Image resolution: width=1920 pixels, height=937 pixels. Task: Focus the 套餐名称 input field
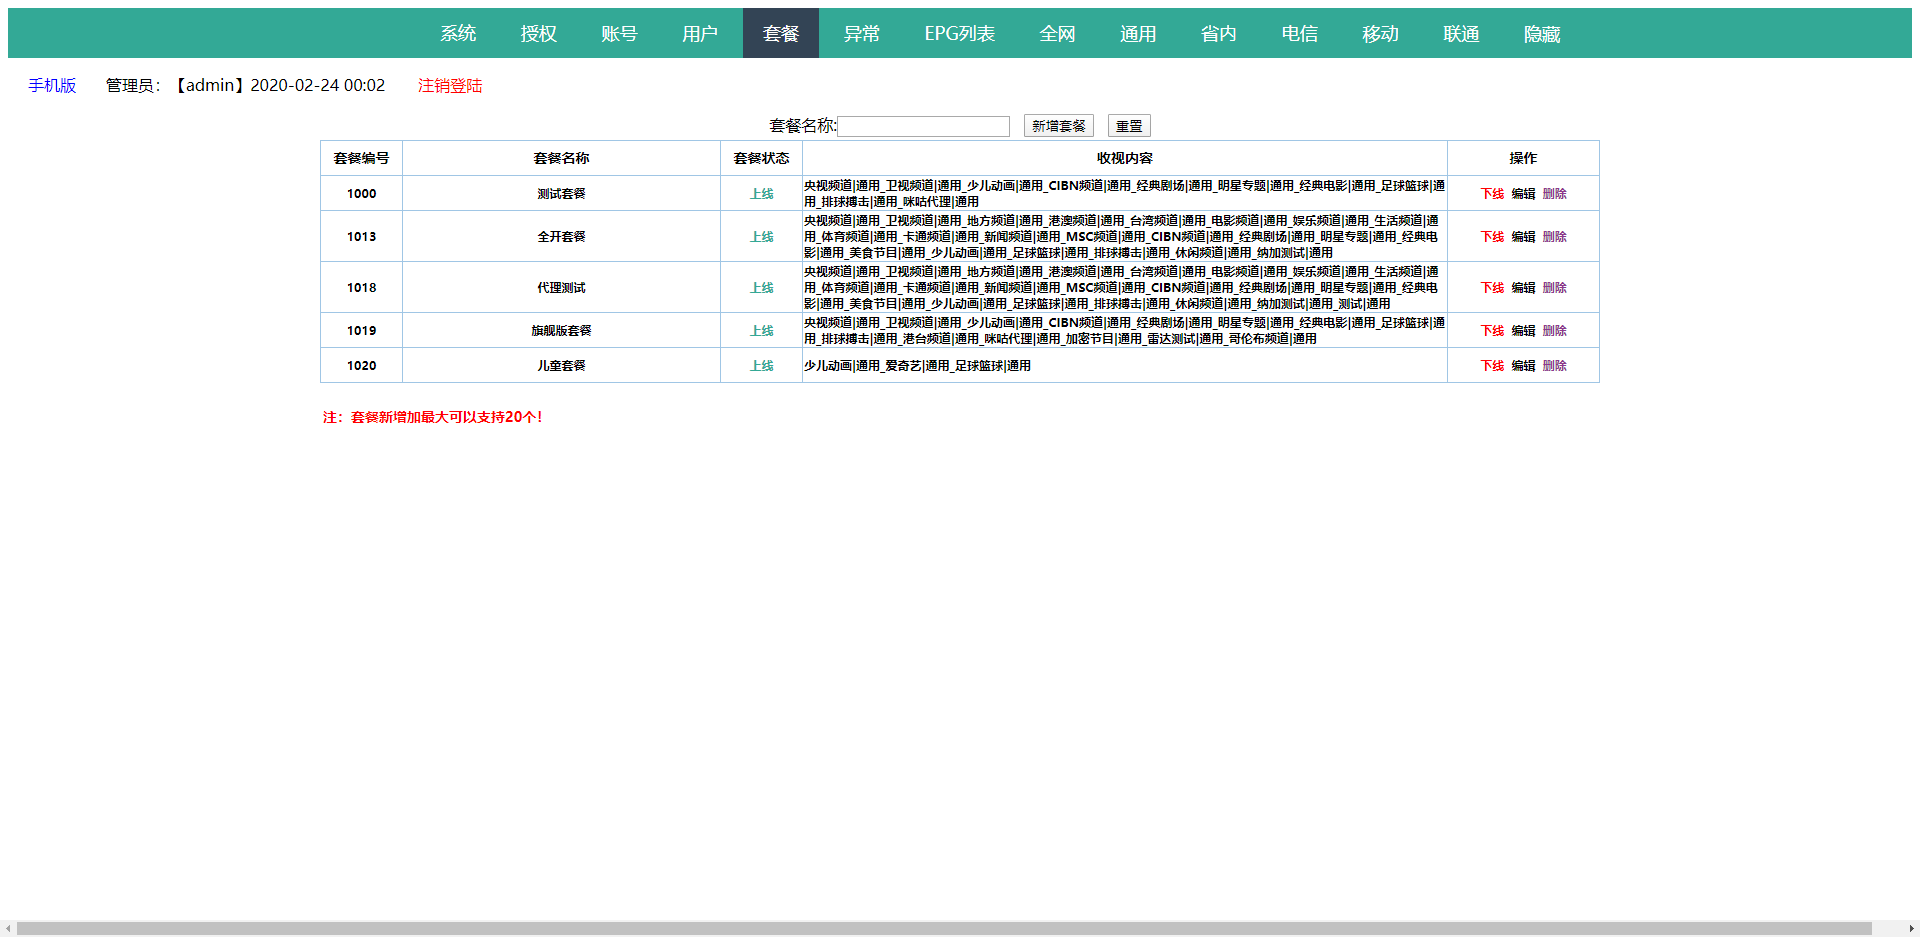[923, 126]
